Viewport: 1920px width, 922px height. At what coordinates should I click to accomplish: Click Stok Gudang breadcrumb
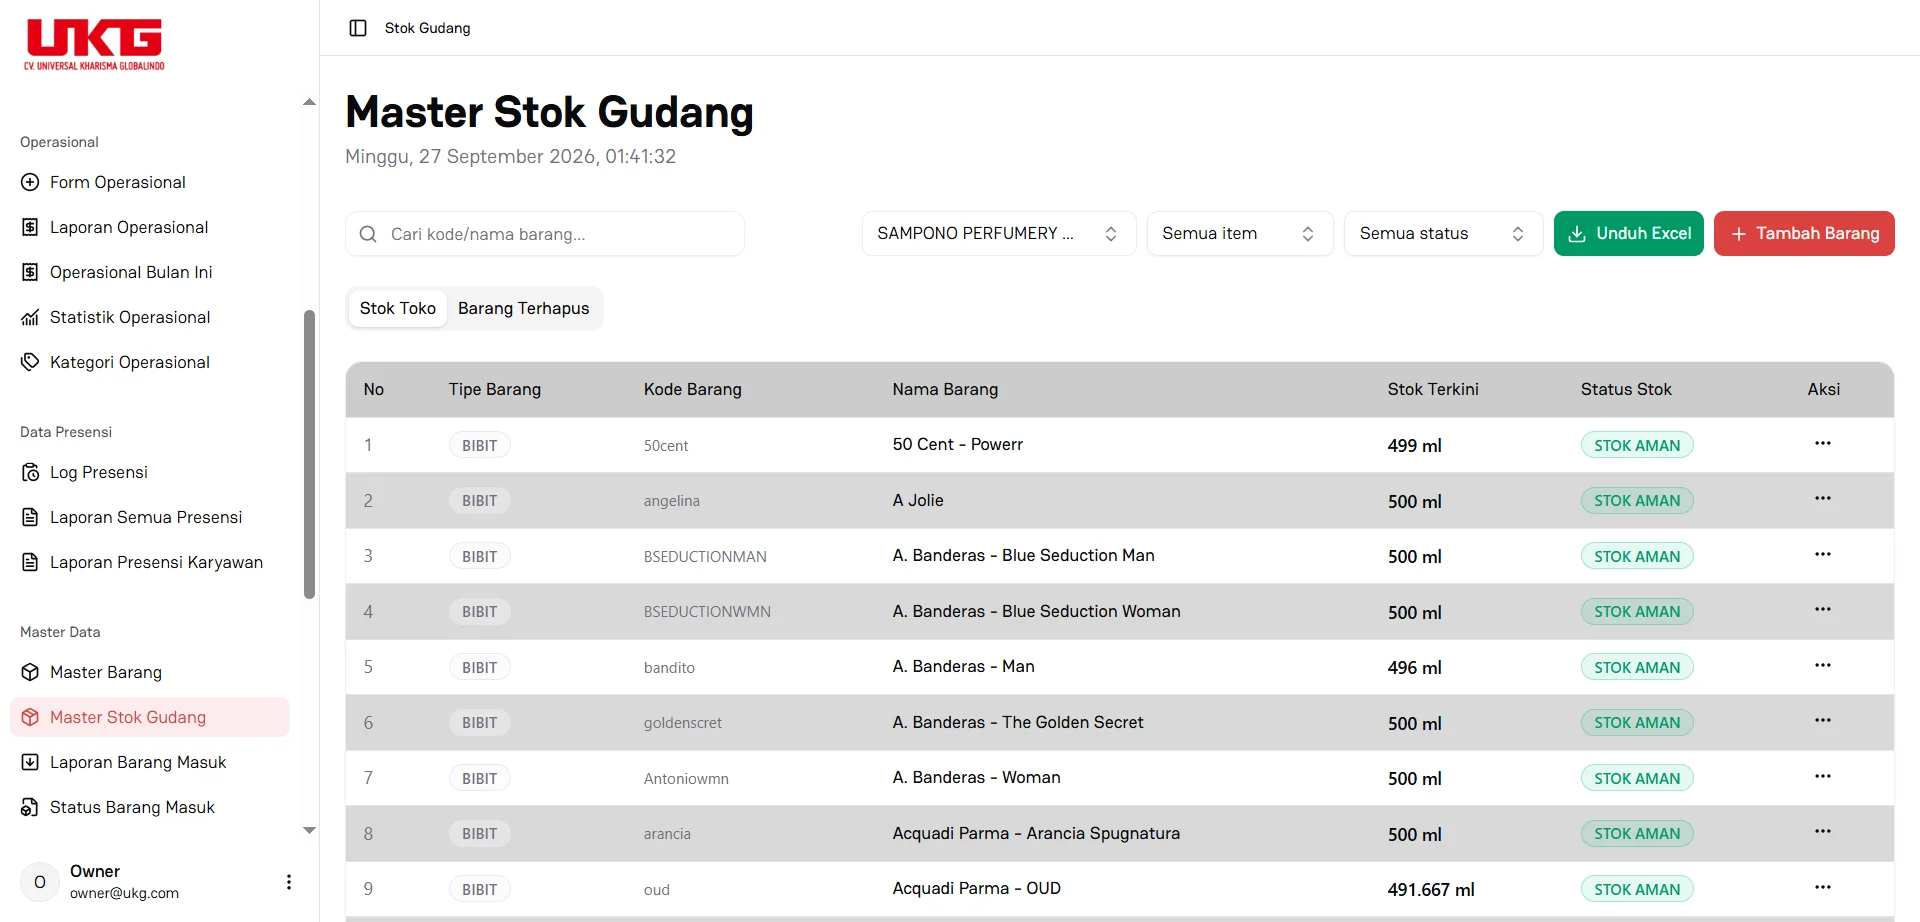(x=428, y=28)
